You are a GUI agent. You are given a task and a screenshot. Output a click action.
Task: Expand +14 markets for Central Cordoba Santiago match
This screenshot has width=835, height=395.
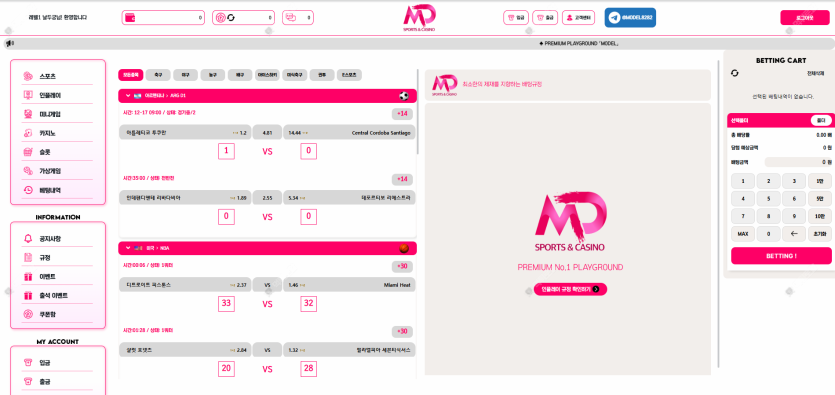(402, 113)
